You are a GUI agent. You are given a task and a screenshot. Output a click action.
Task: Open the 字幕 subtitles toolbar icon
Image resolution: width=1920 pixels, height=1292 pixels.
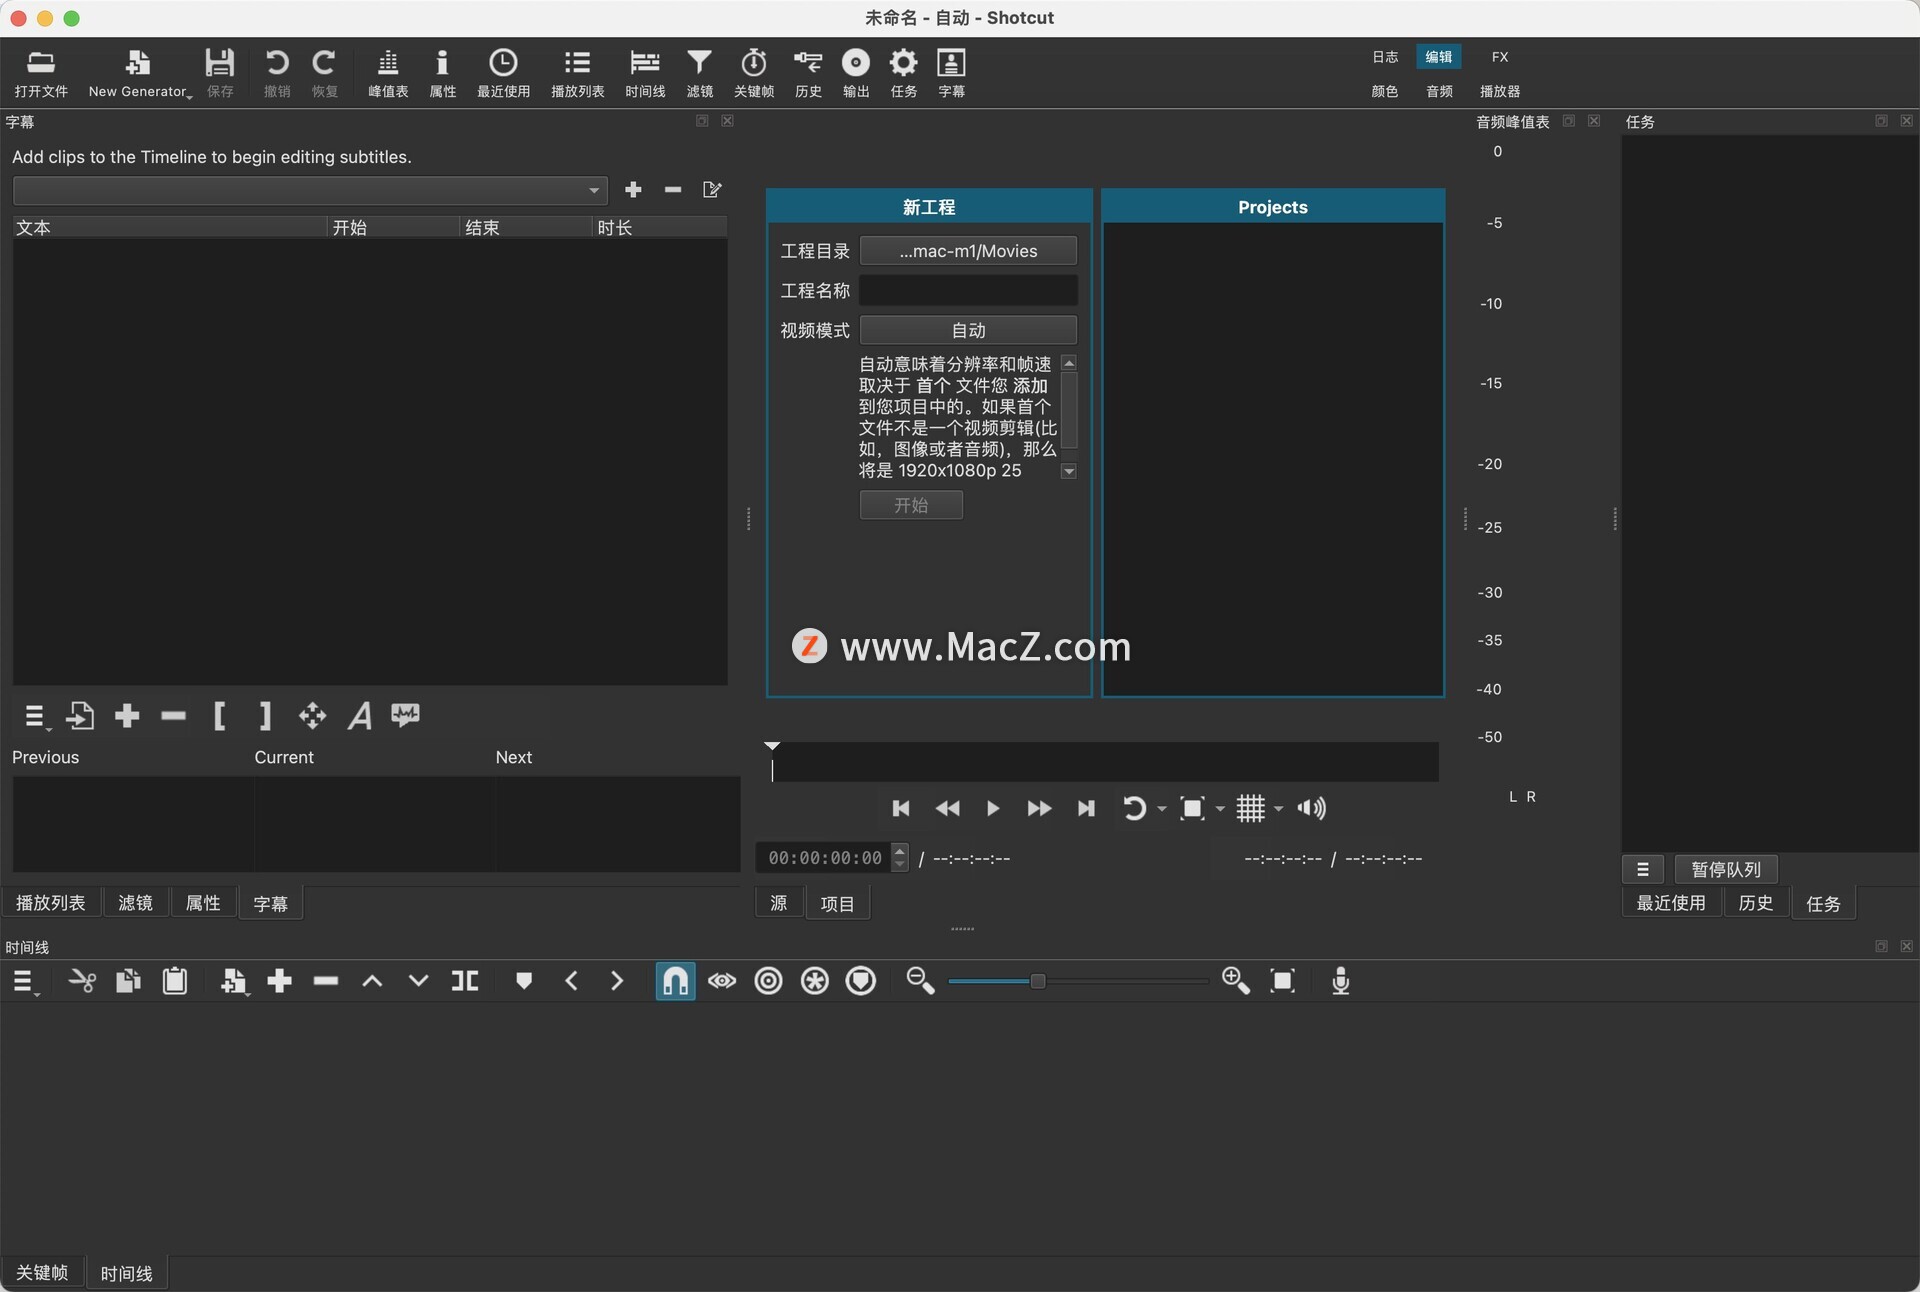coord(951,73)
